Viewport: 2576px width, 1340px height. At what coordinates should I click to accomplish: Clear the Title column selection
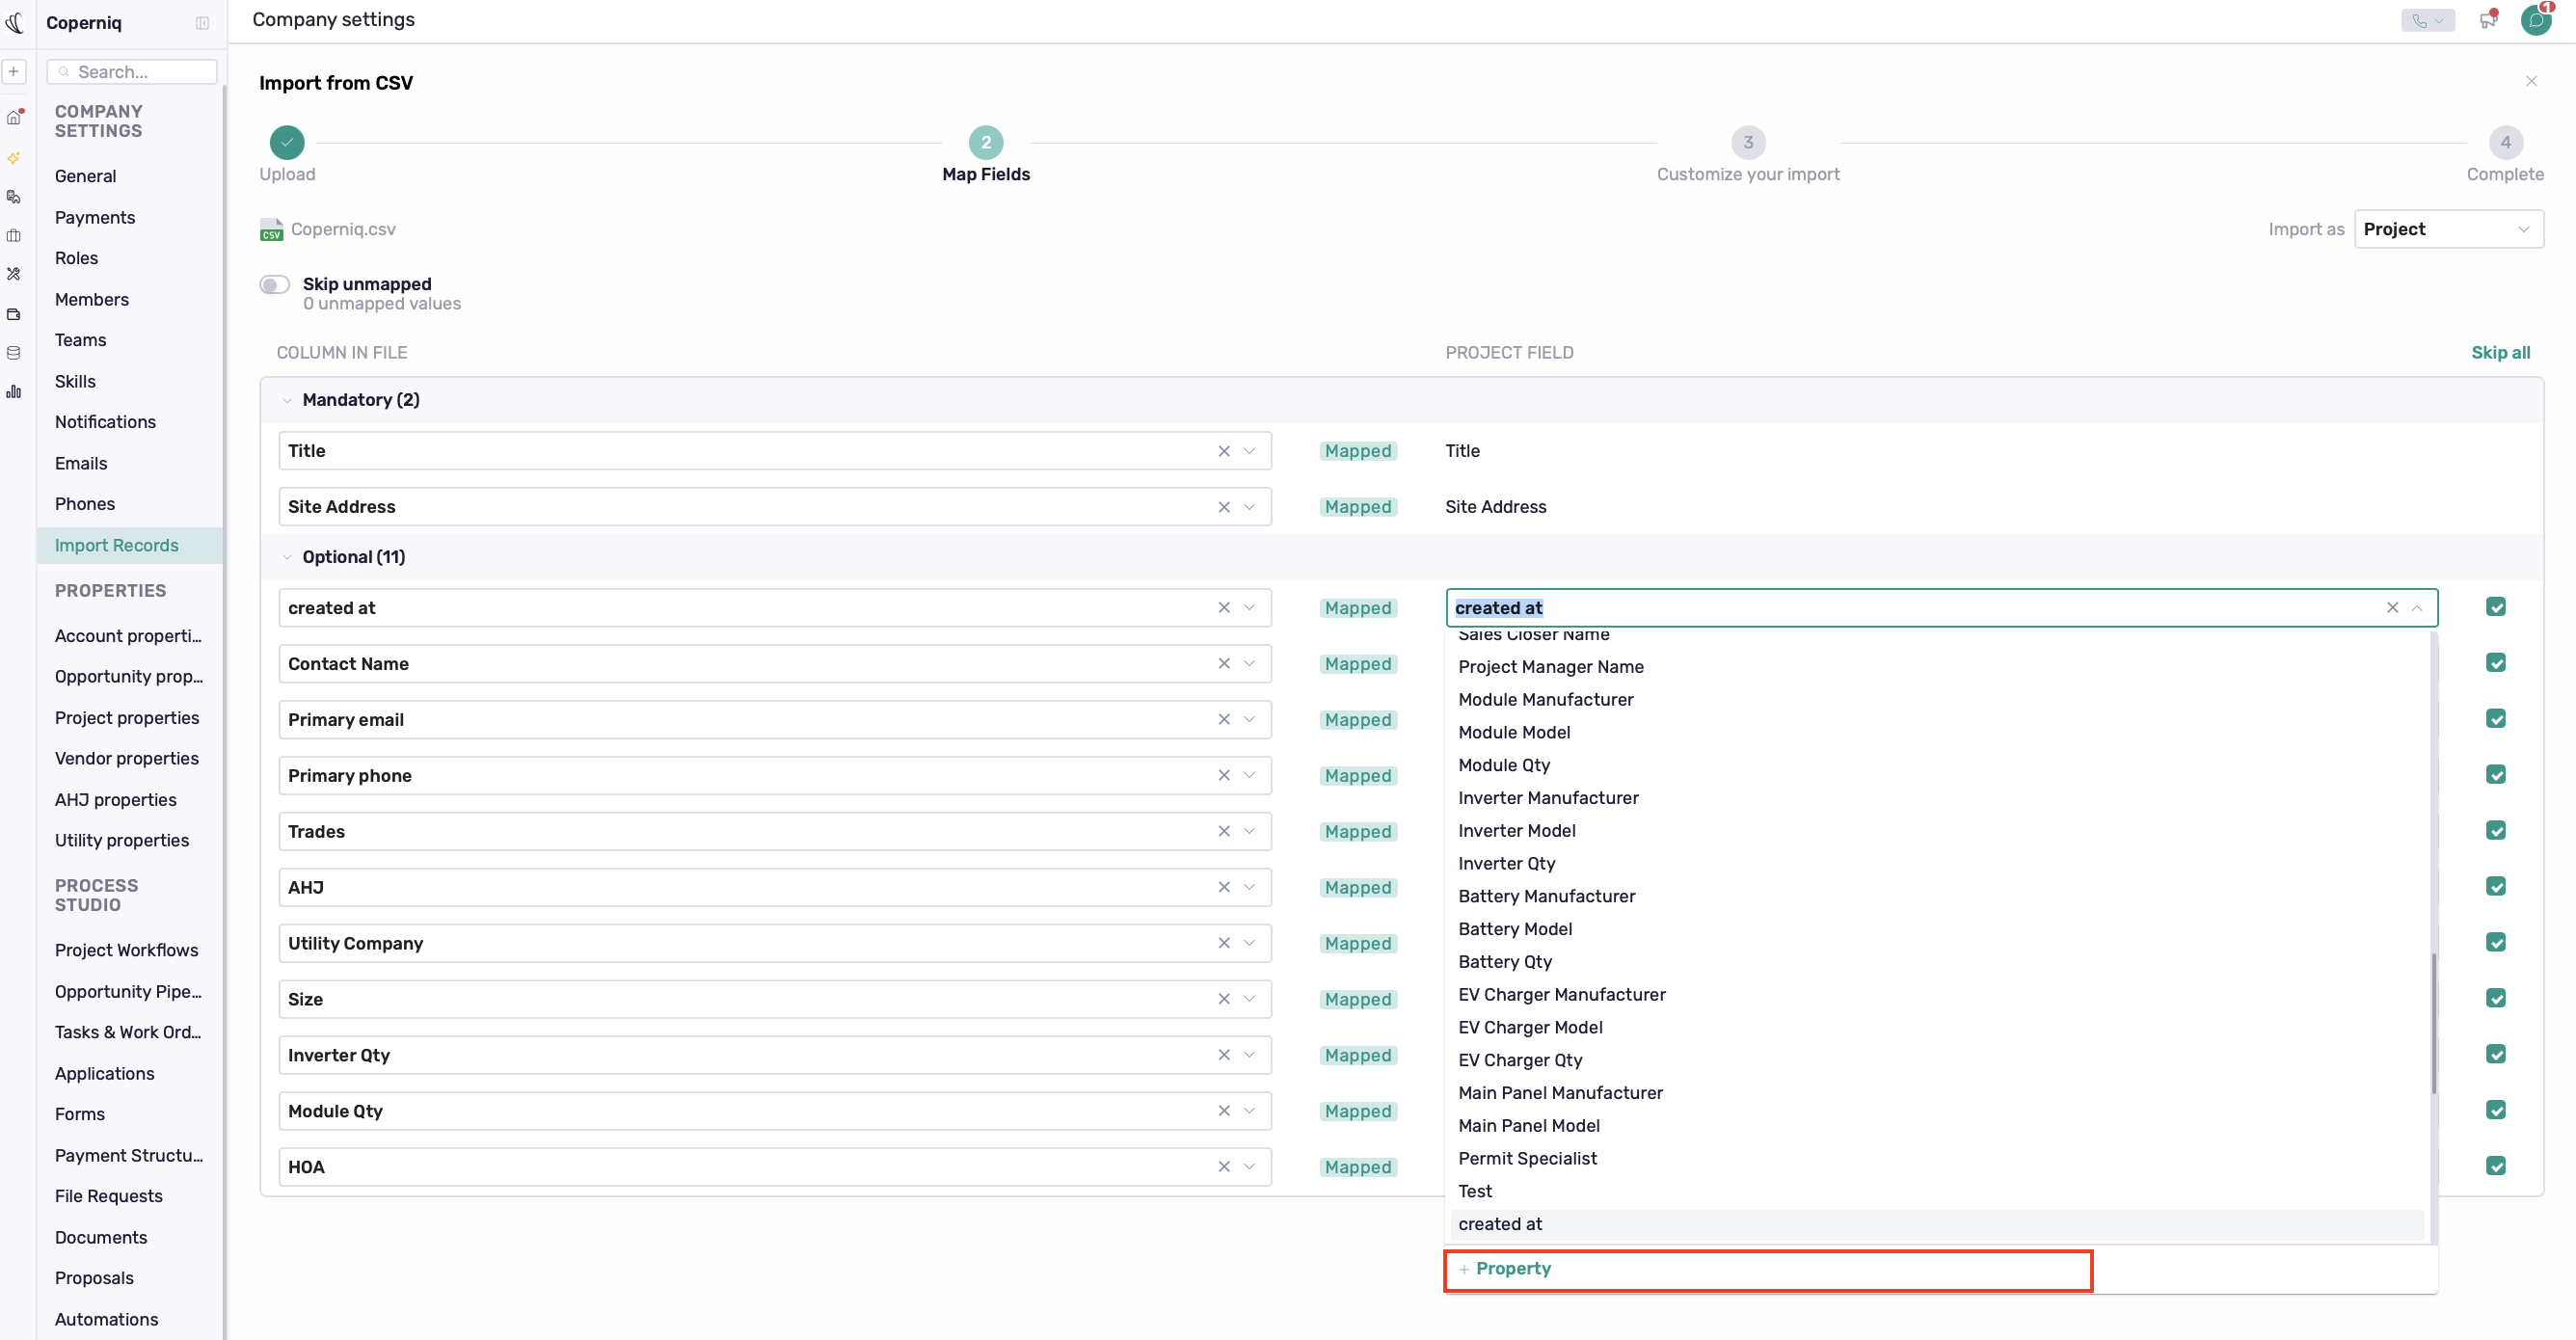pyautogui.click(x=1224, y=451)
